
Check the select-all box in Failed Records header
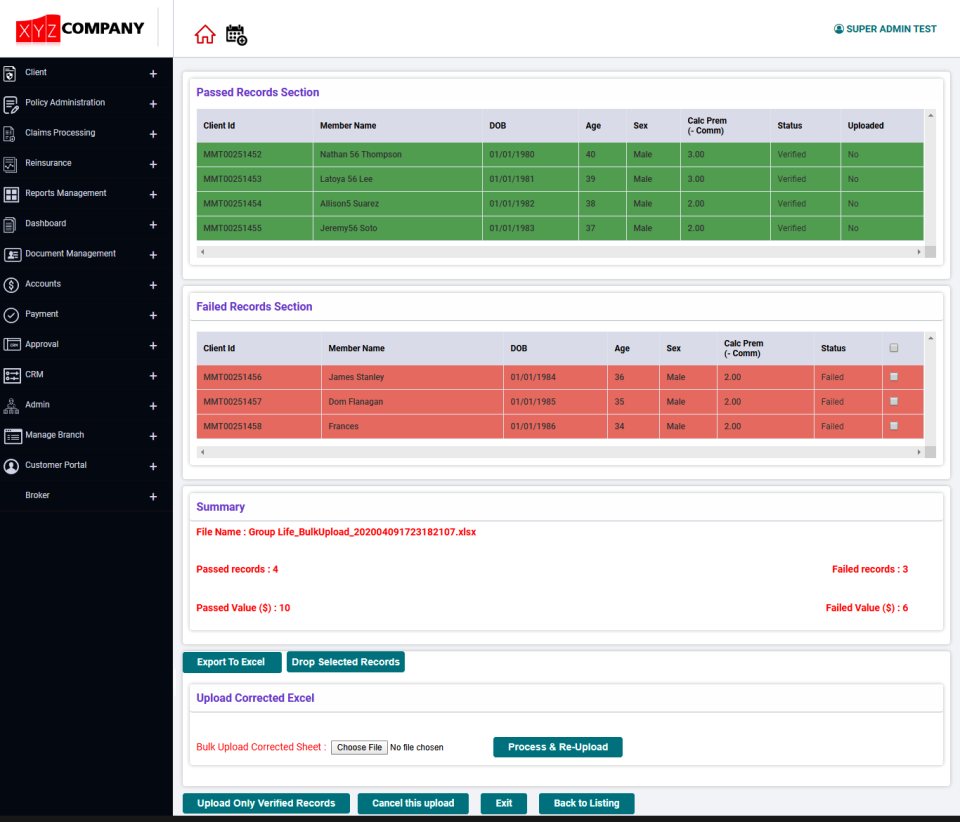[x=894, y=348]
